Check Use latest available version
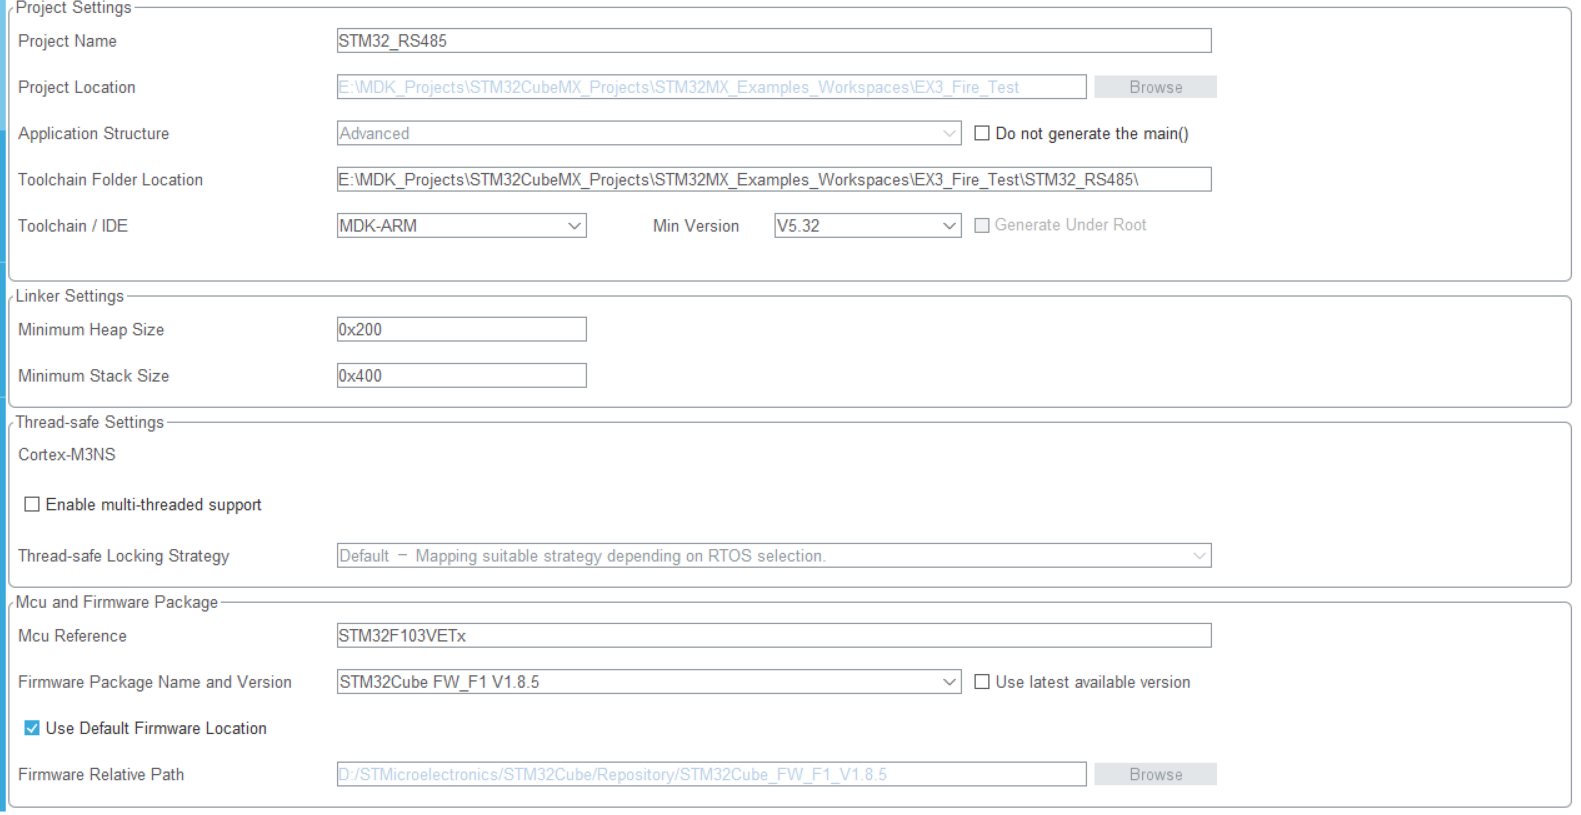Screen dimensions: 1581x815 pyautogui.click(x=982, y=681)
